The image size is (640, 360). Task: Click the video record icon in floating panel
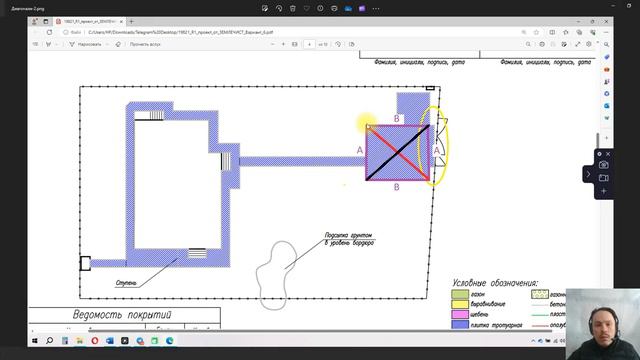tap(604, 178)
